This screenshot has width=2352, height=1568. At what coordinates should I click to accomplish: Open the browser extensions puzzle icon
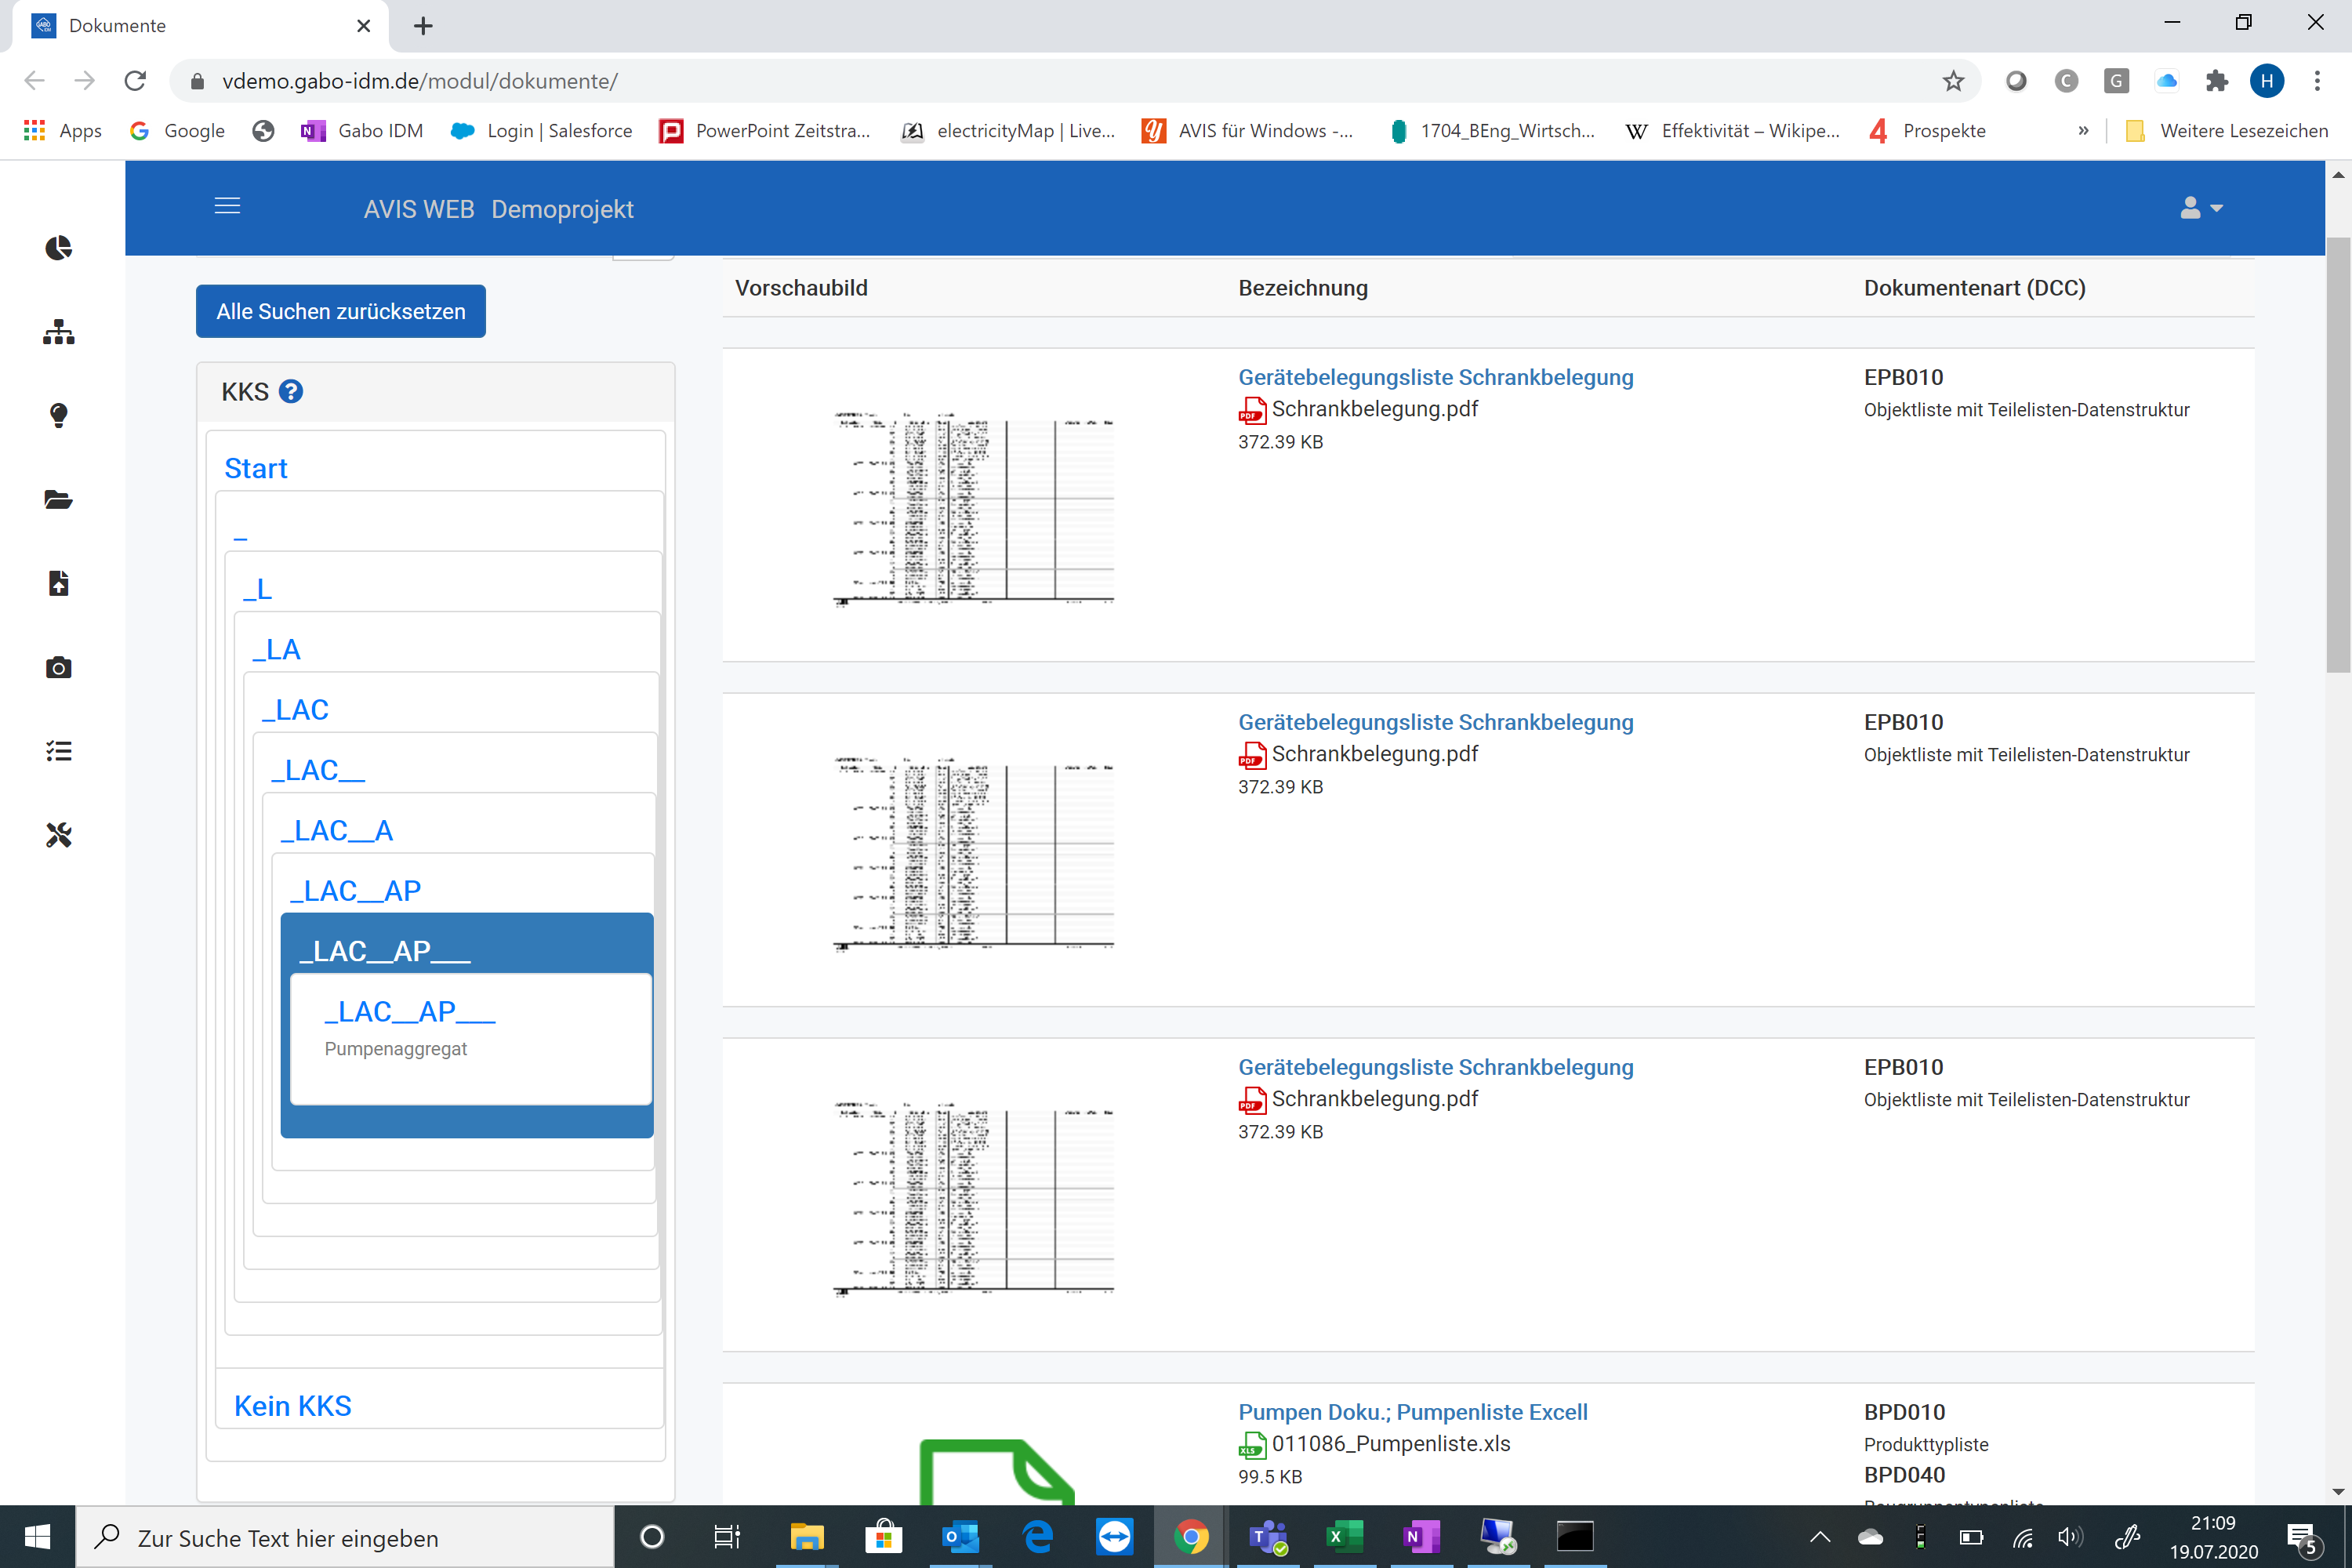[x=2216, y=81]
